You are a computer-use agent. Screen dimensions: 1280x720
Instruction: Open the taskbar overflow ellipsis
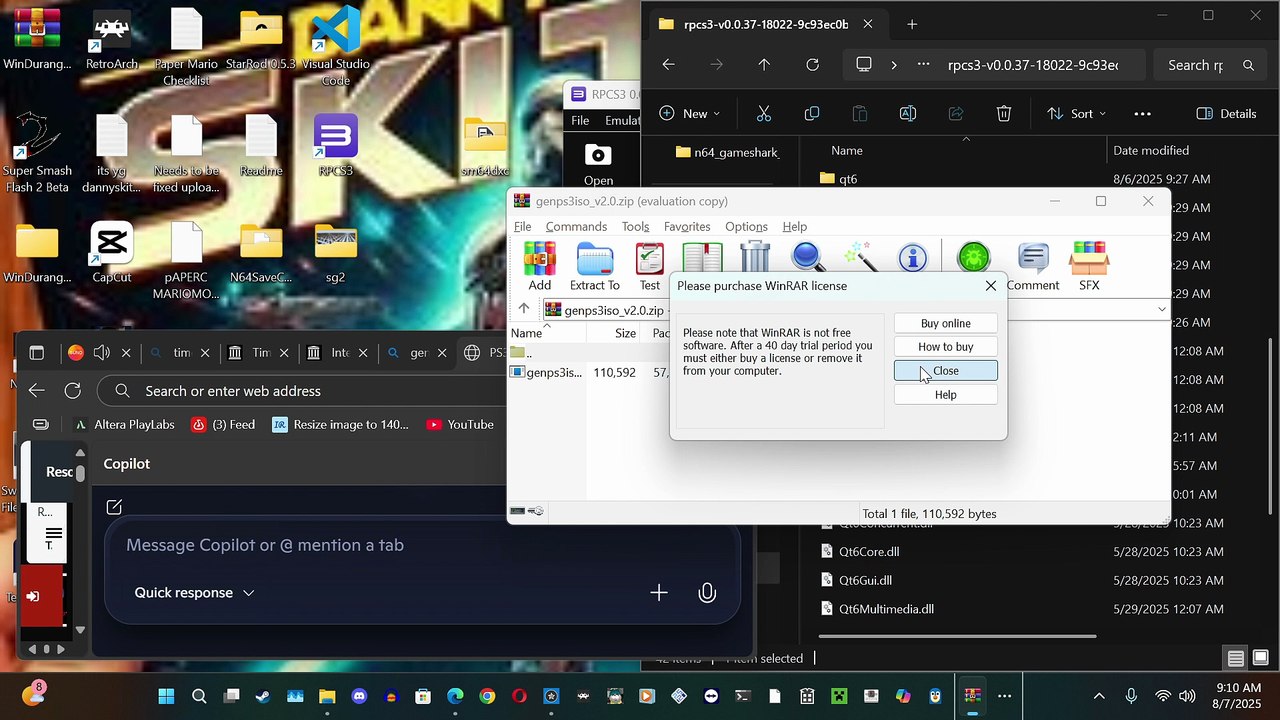point(1005,696)
